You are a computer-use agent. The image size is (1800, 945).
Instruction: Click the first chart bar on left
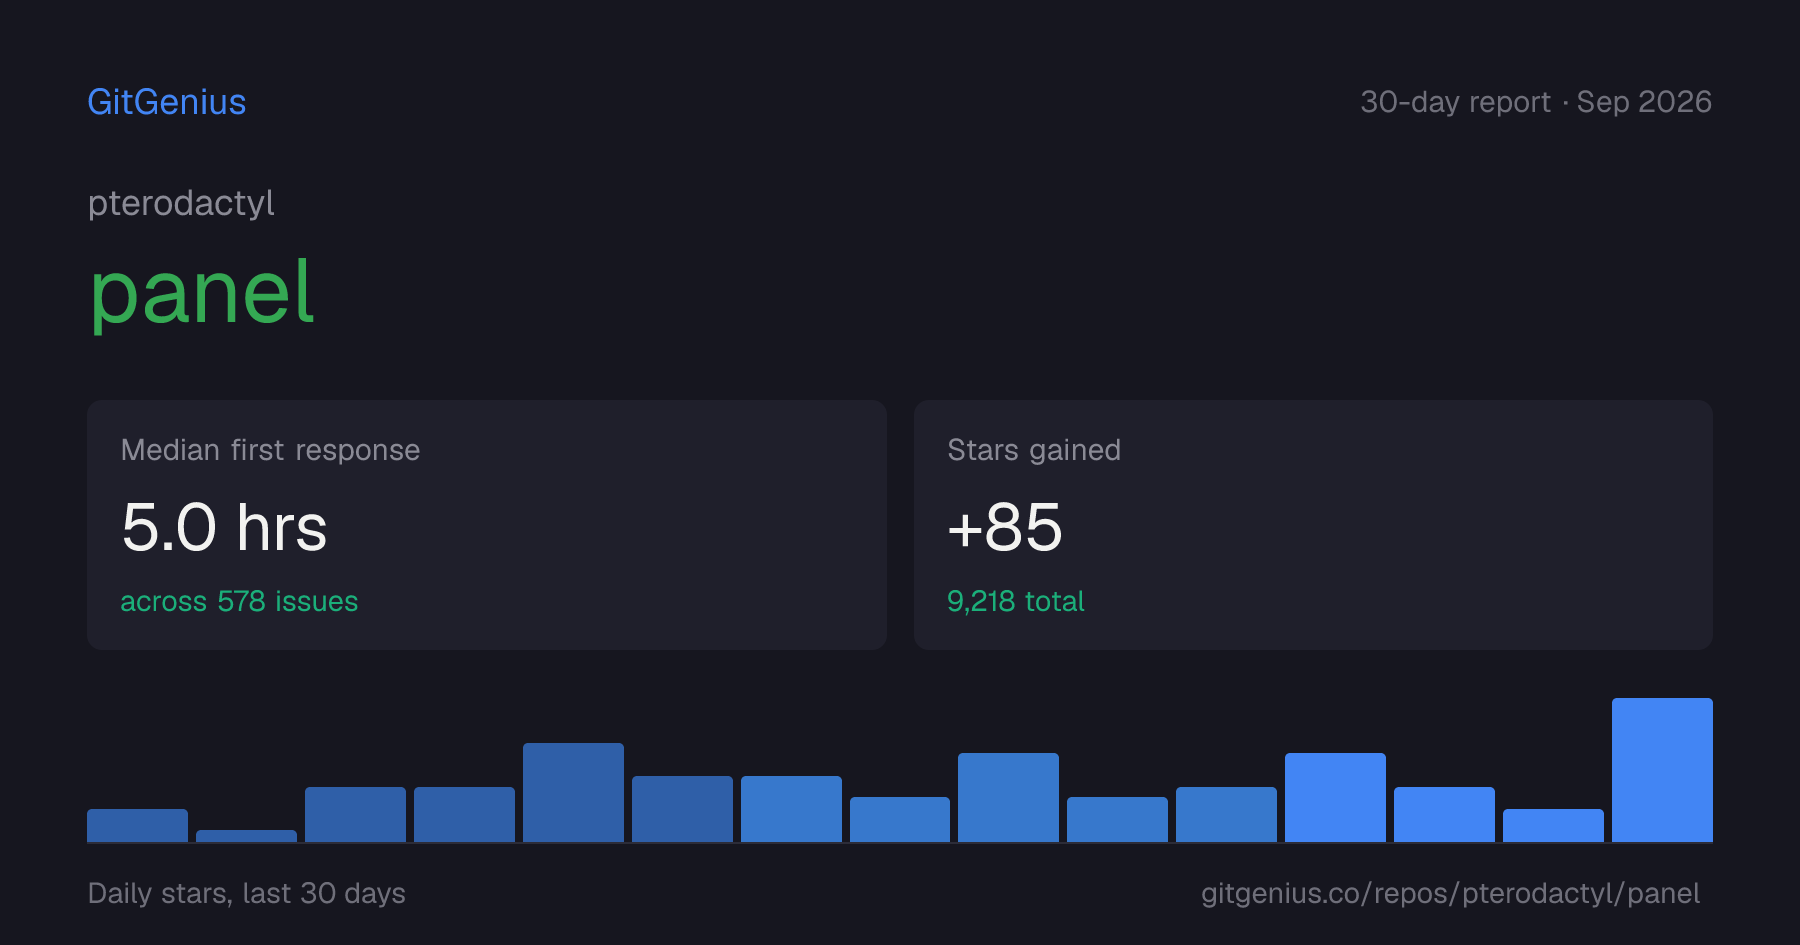pos(137,825)
